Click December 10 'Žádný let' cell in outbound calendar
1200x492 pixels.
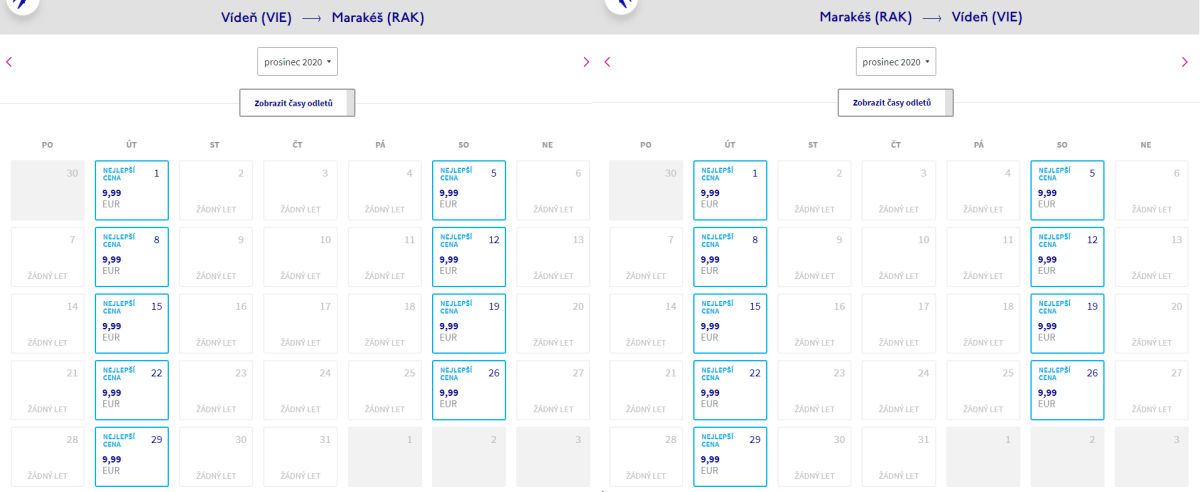click(300, 257)
